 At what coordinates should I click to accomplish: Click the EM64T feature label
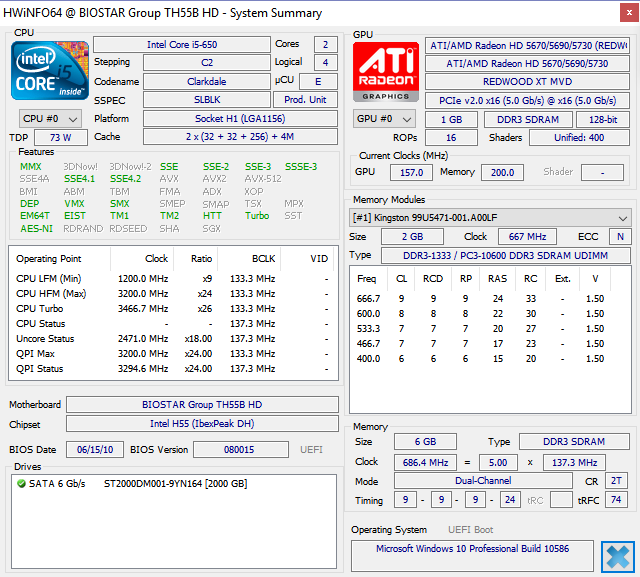click(x=35, y=215)
